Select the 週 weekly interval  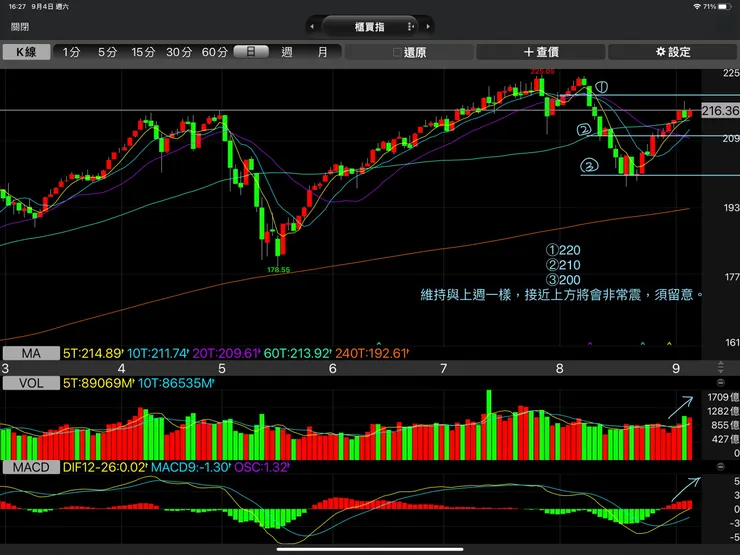click(287, 52)
